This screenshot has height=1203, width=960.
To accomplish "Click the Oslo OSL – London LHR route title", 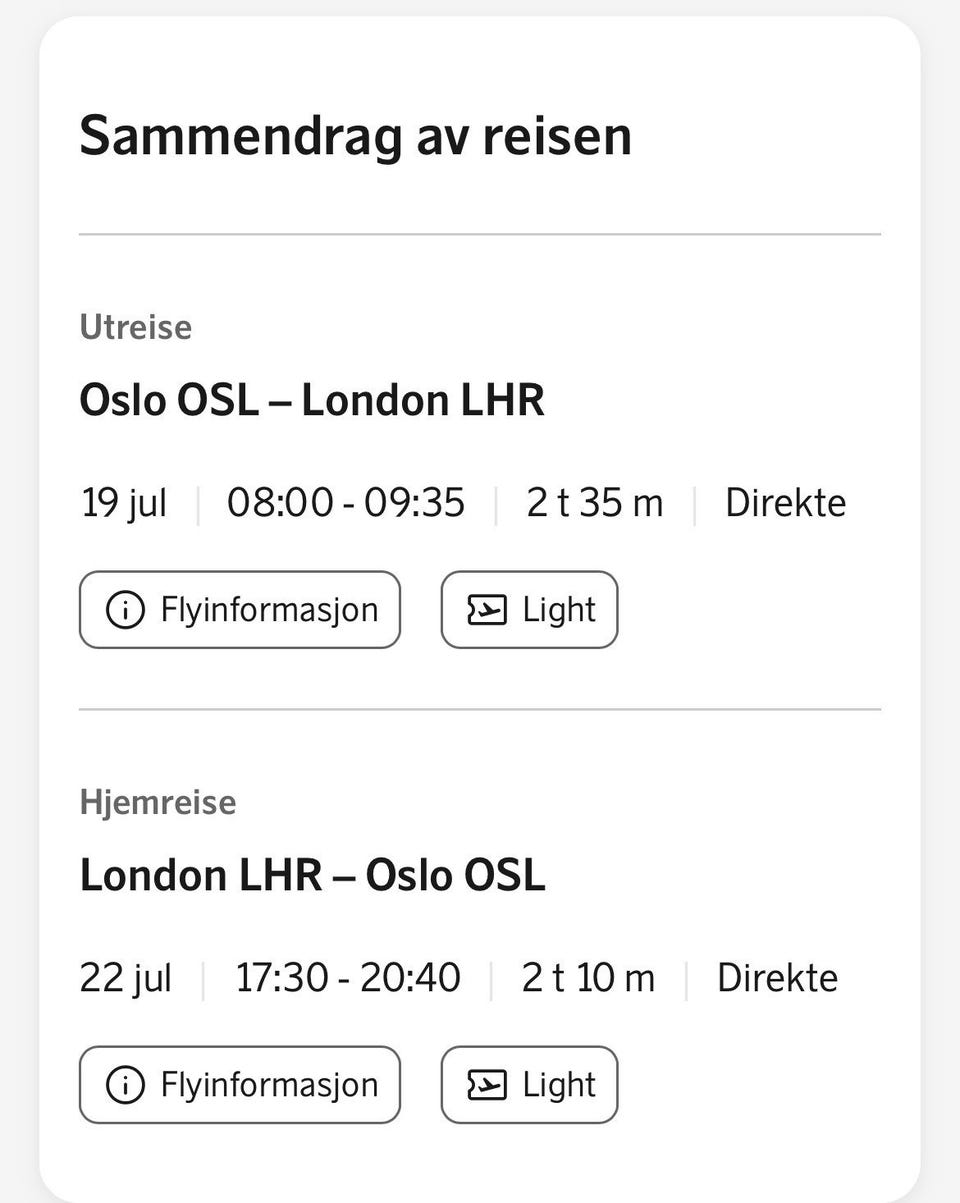I will [312, 400].
